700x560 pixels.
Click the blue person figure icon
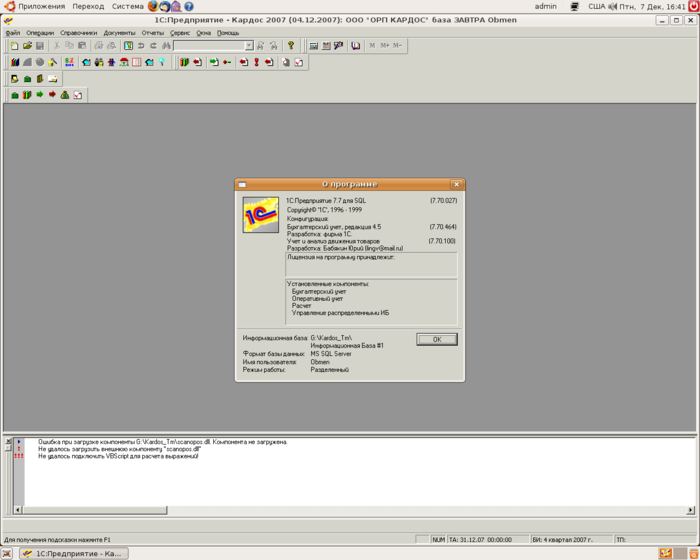pyautogui.click(x=111, y=62)
